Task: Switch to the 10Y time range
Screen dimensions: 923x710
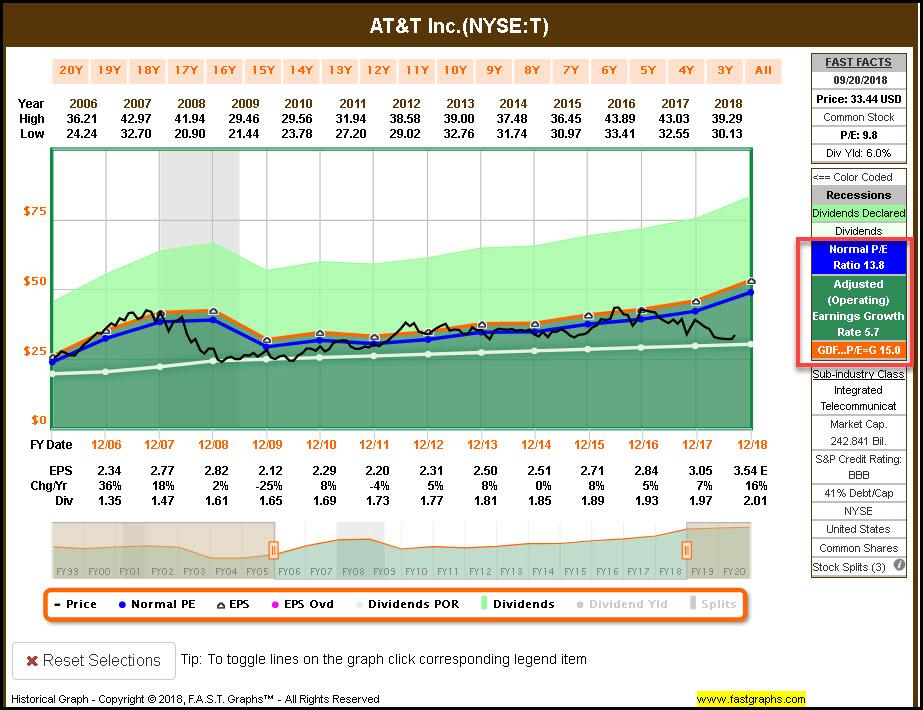Action: tap(455, 70)
